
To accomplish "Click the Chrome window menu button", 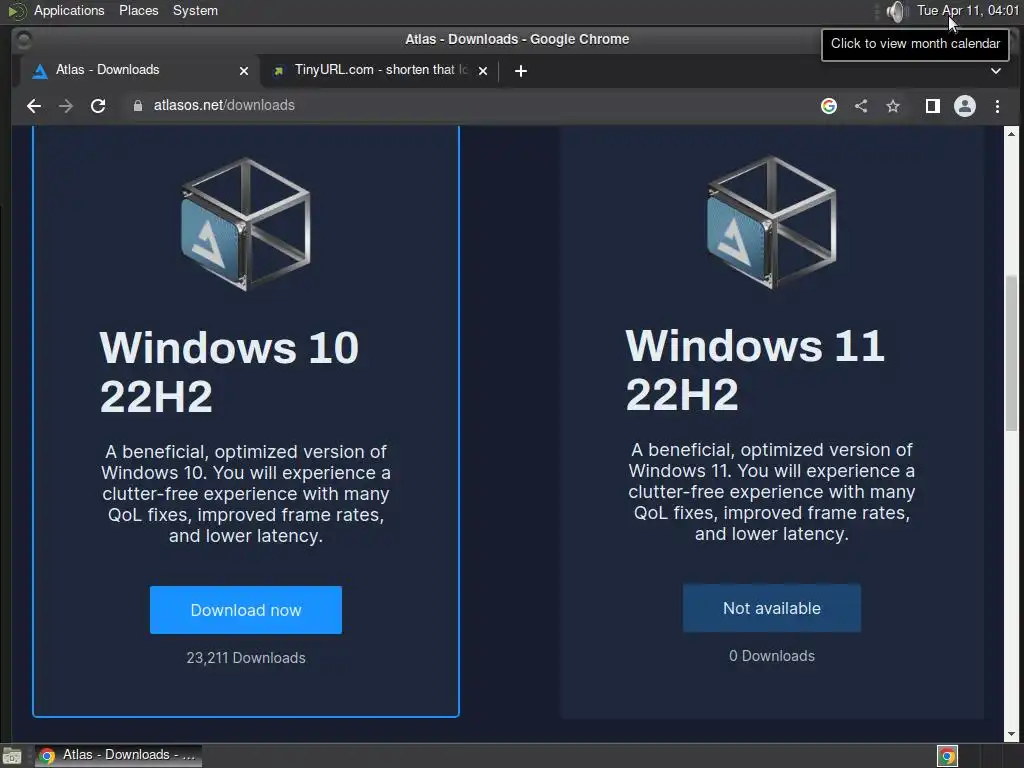I will 24,40.
